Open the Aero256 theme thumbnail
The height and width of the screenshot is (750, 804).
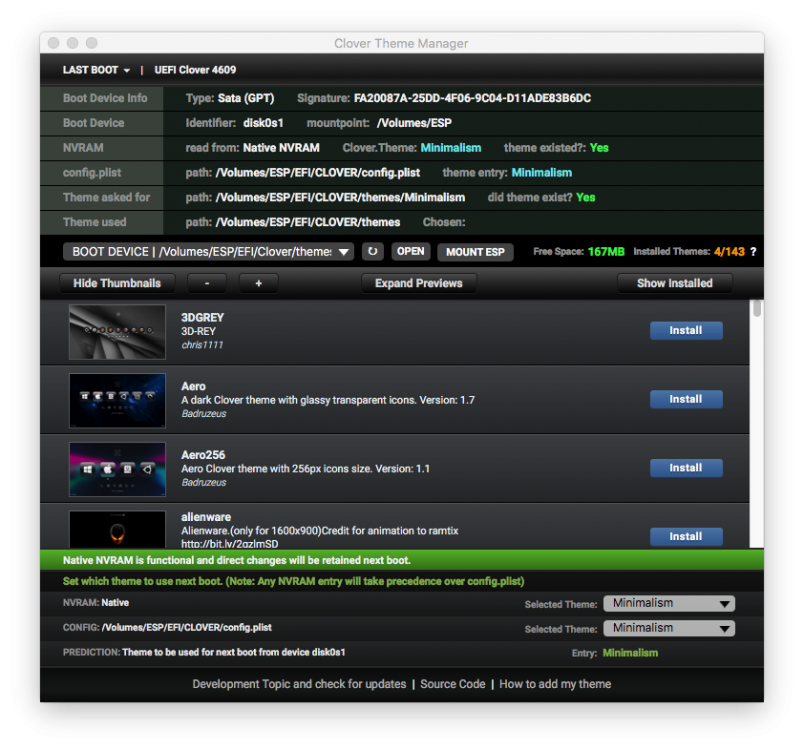117,469
